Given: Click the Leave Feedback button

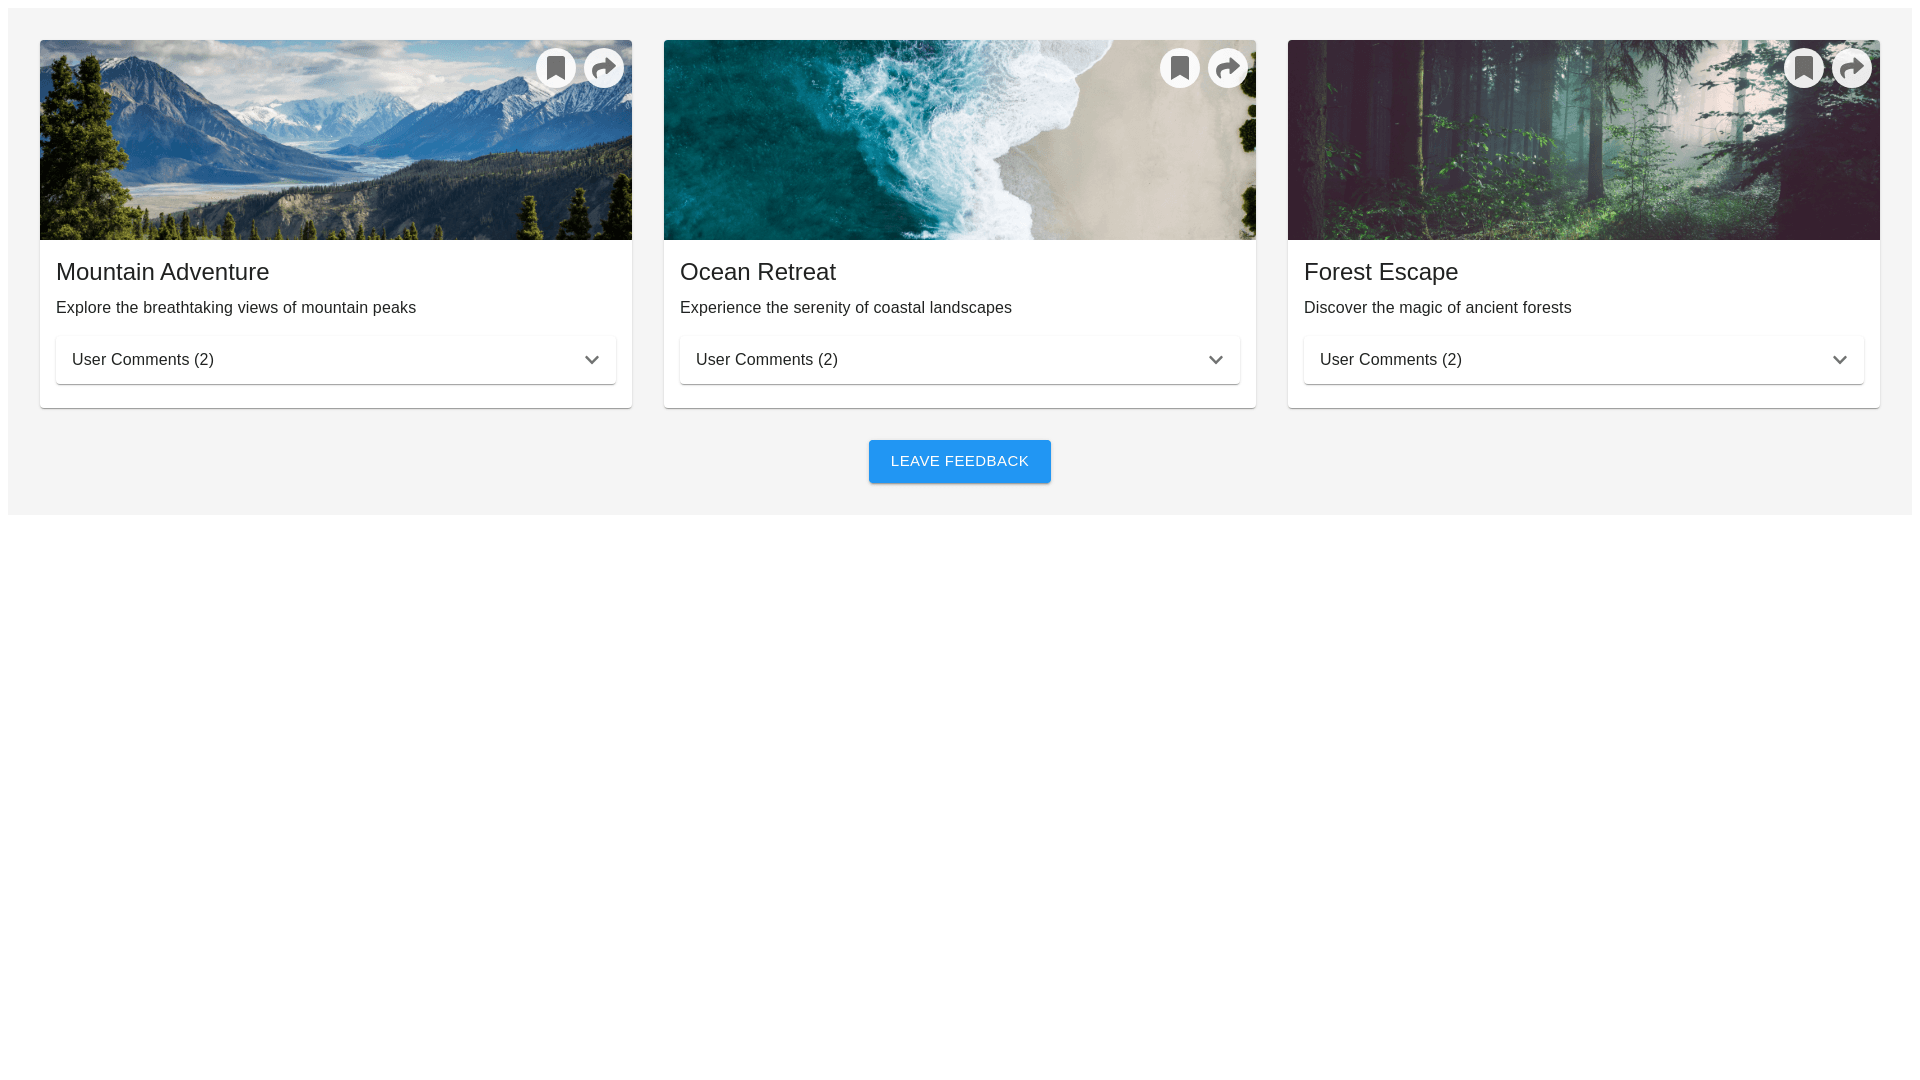Looking at the screenshot, I should pos(960,461).
